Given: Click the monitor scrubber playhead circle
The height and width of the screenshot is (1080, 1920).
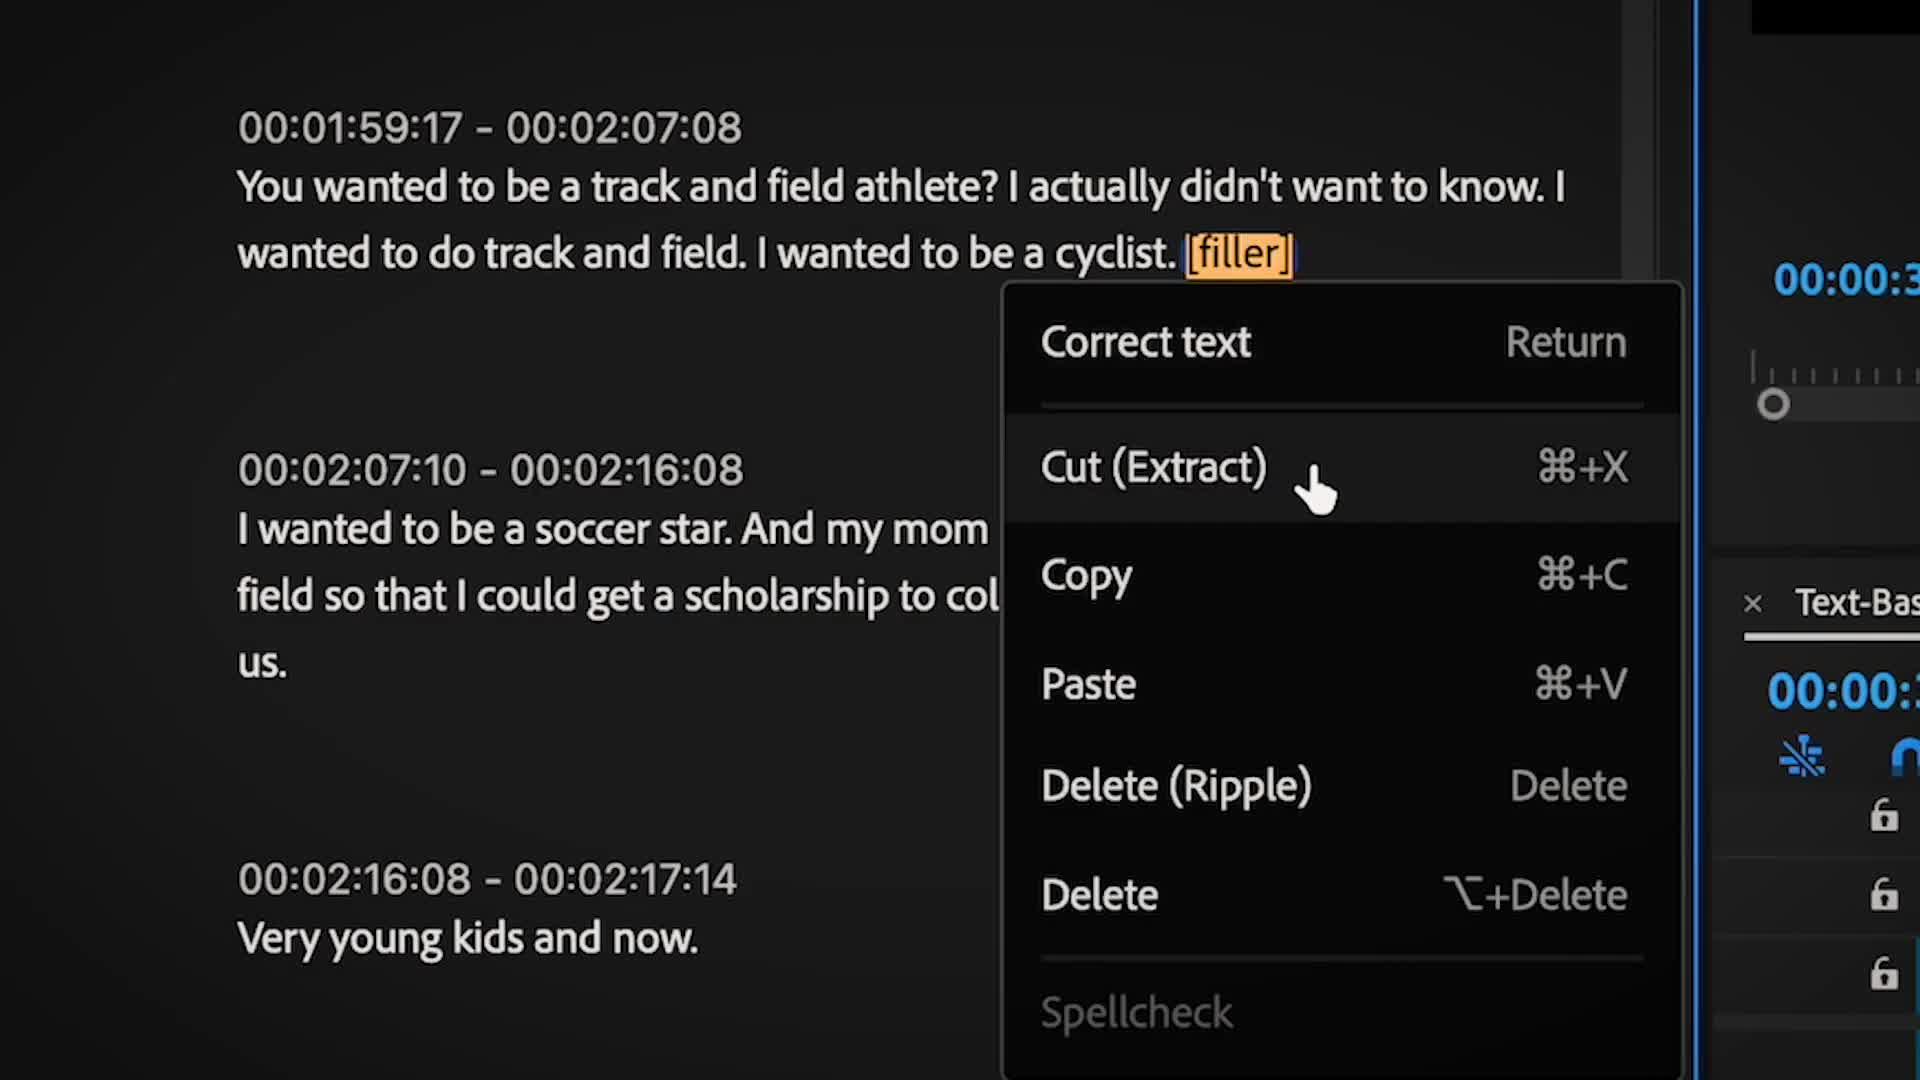Looking at the screenshot, I should click(1773, 405).
